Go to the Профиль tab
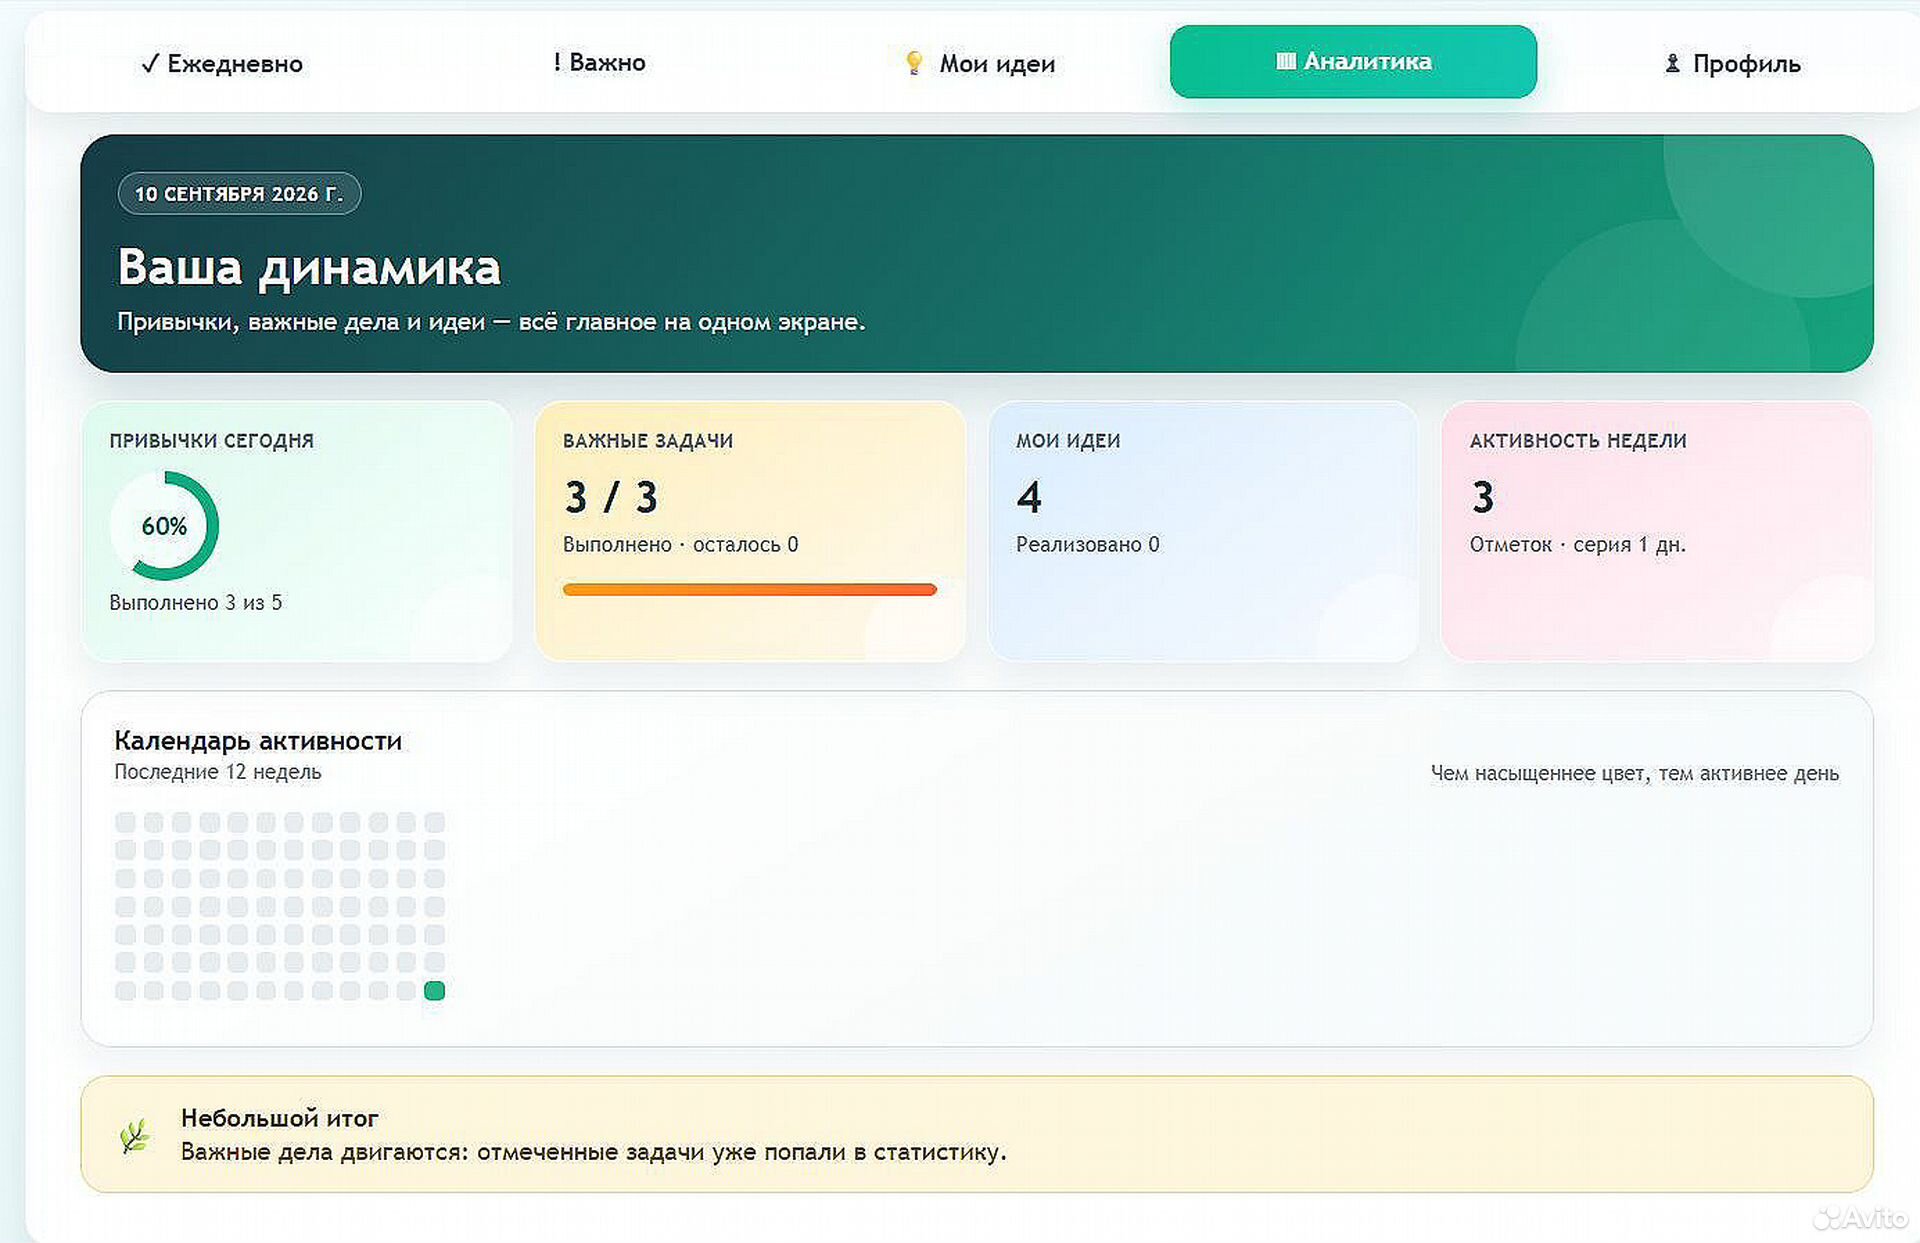 [1731, 63]
